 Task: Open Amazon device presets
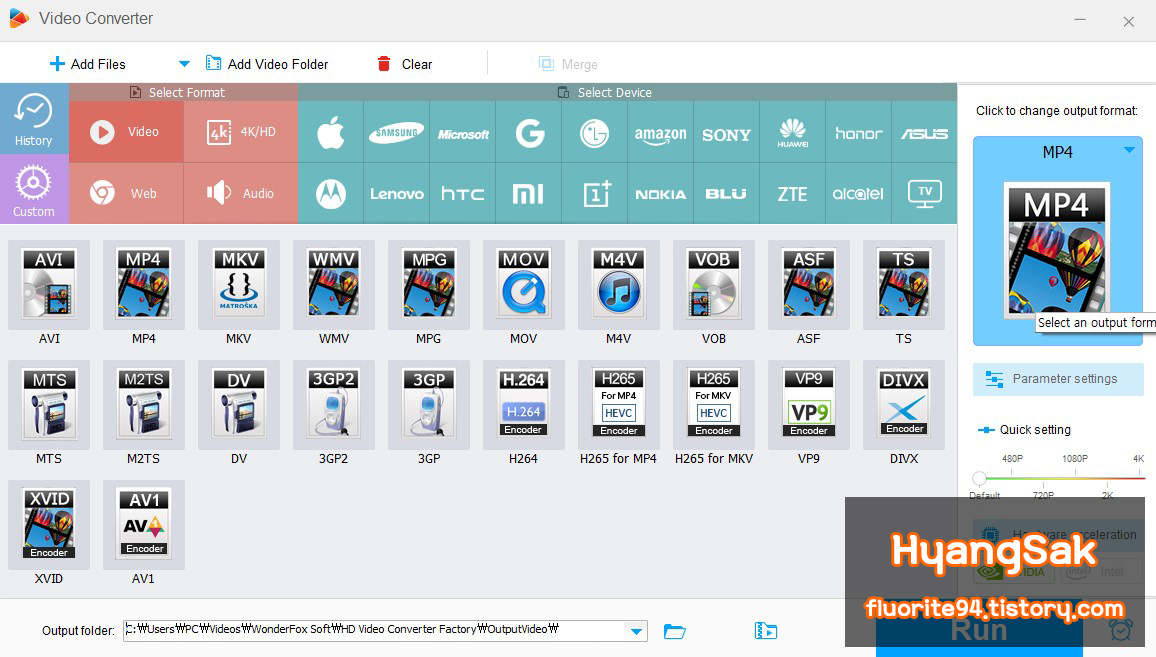[x=661, y=133]
